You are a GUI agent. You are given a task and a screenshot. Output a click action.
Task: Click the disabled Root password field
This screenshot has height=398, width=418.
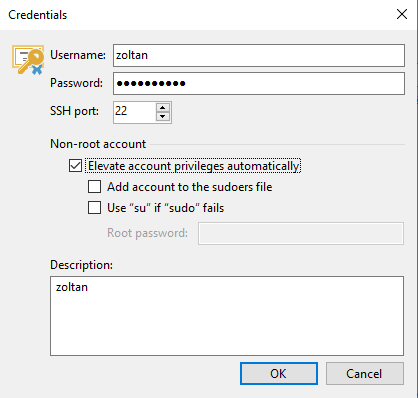(x=301, y=233)
